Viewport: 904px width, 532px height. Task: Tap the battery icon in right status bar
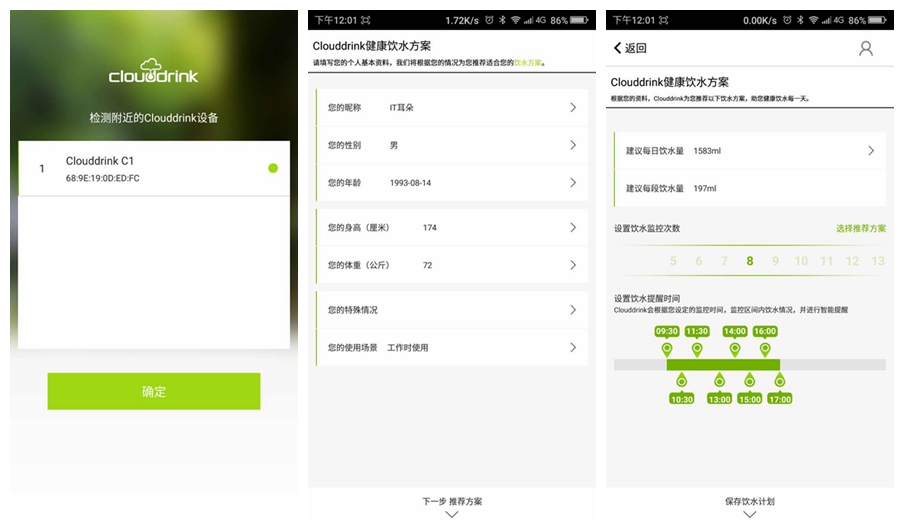877,20
